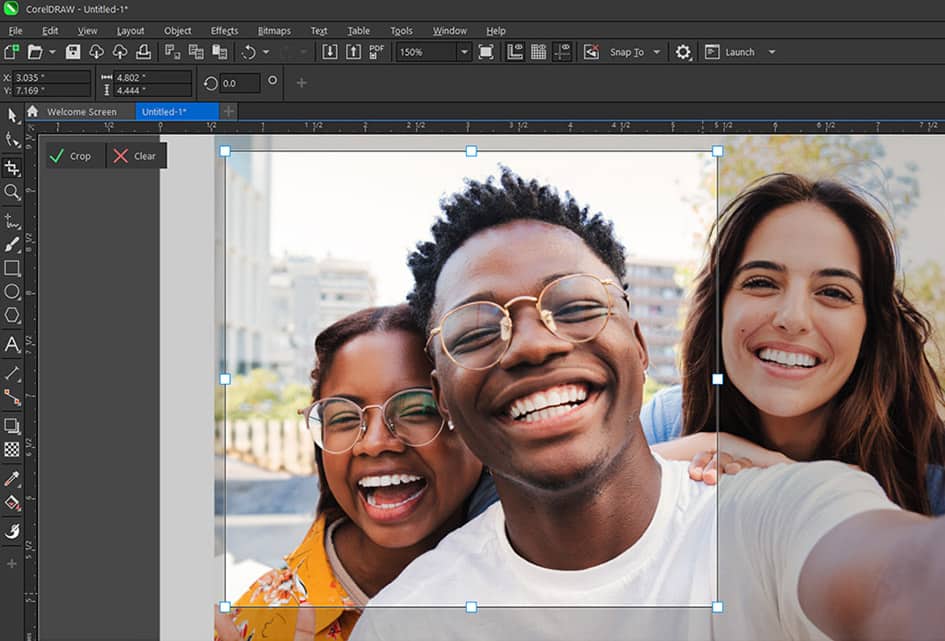Toggle show guidelines button

pyautogui.click(x=562, y=52)
